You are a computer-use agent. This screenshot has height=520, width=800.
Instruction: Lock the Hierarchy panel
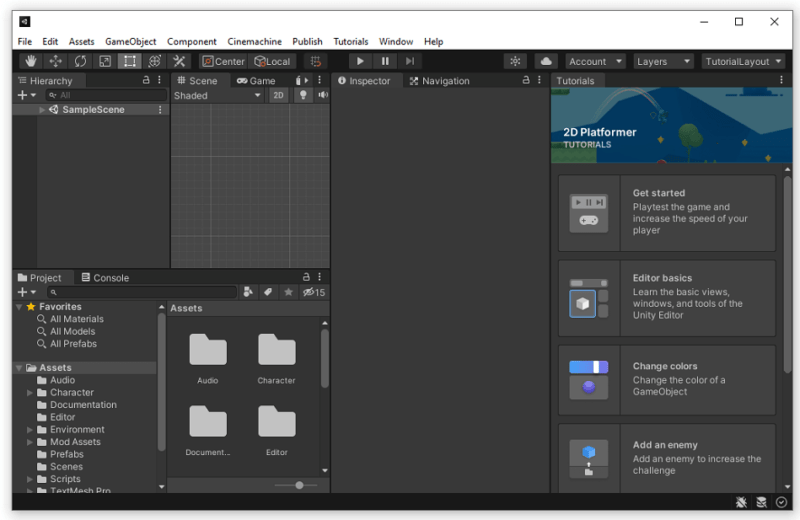146,80
